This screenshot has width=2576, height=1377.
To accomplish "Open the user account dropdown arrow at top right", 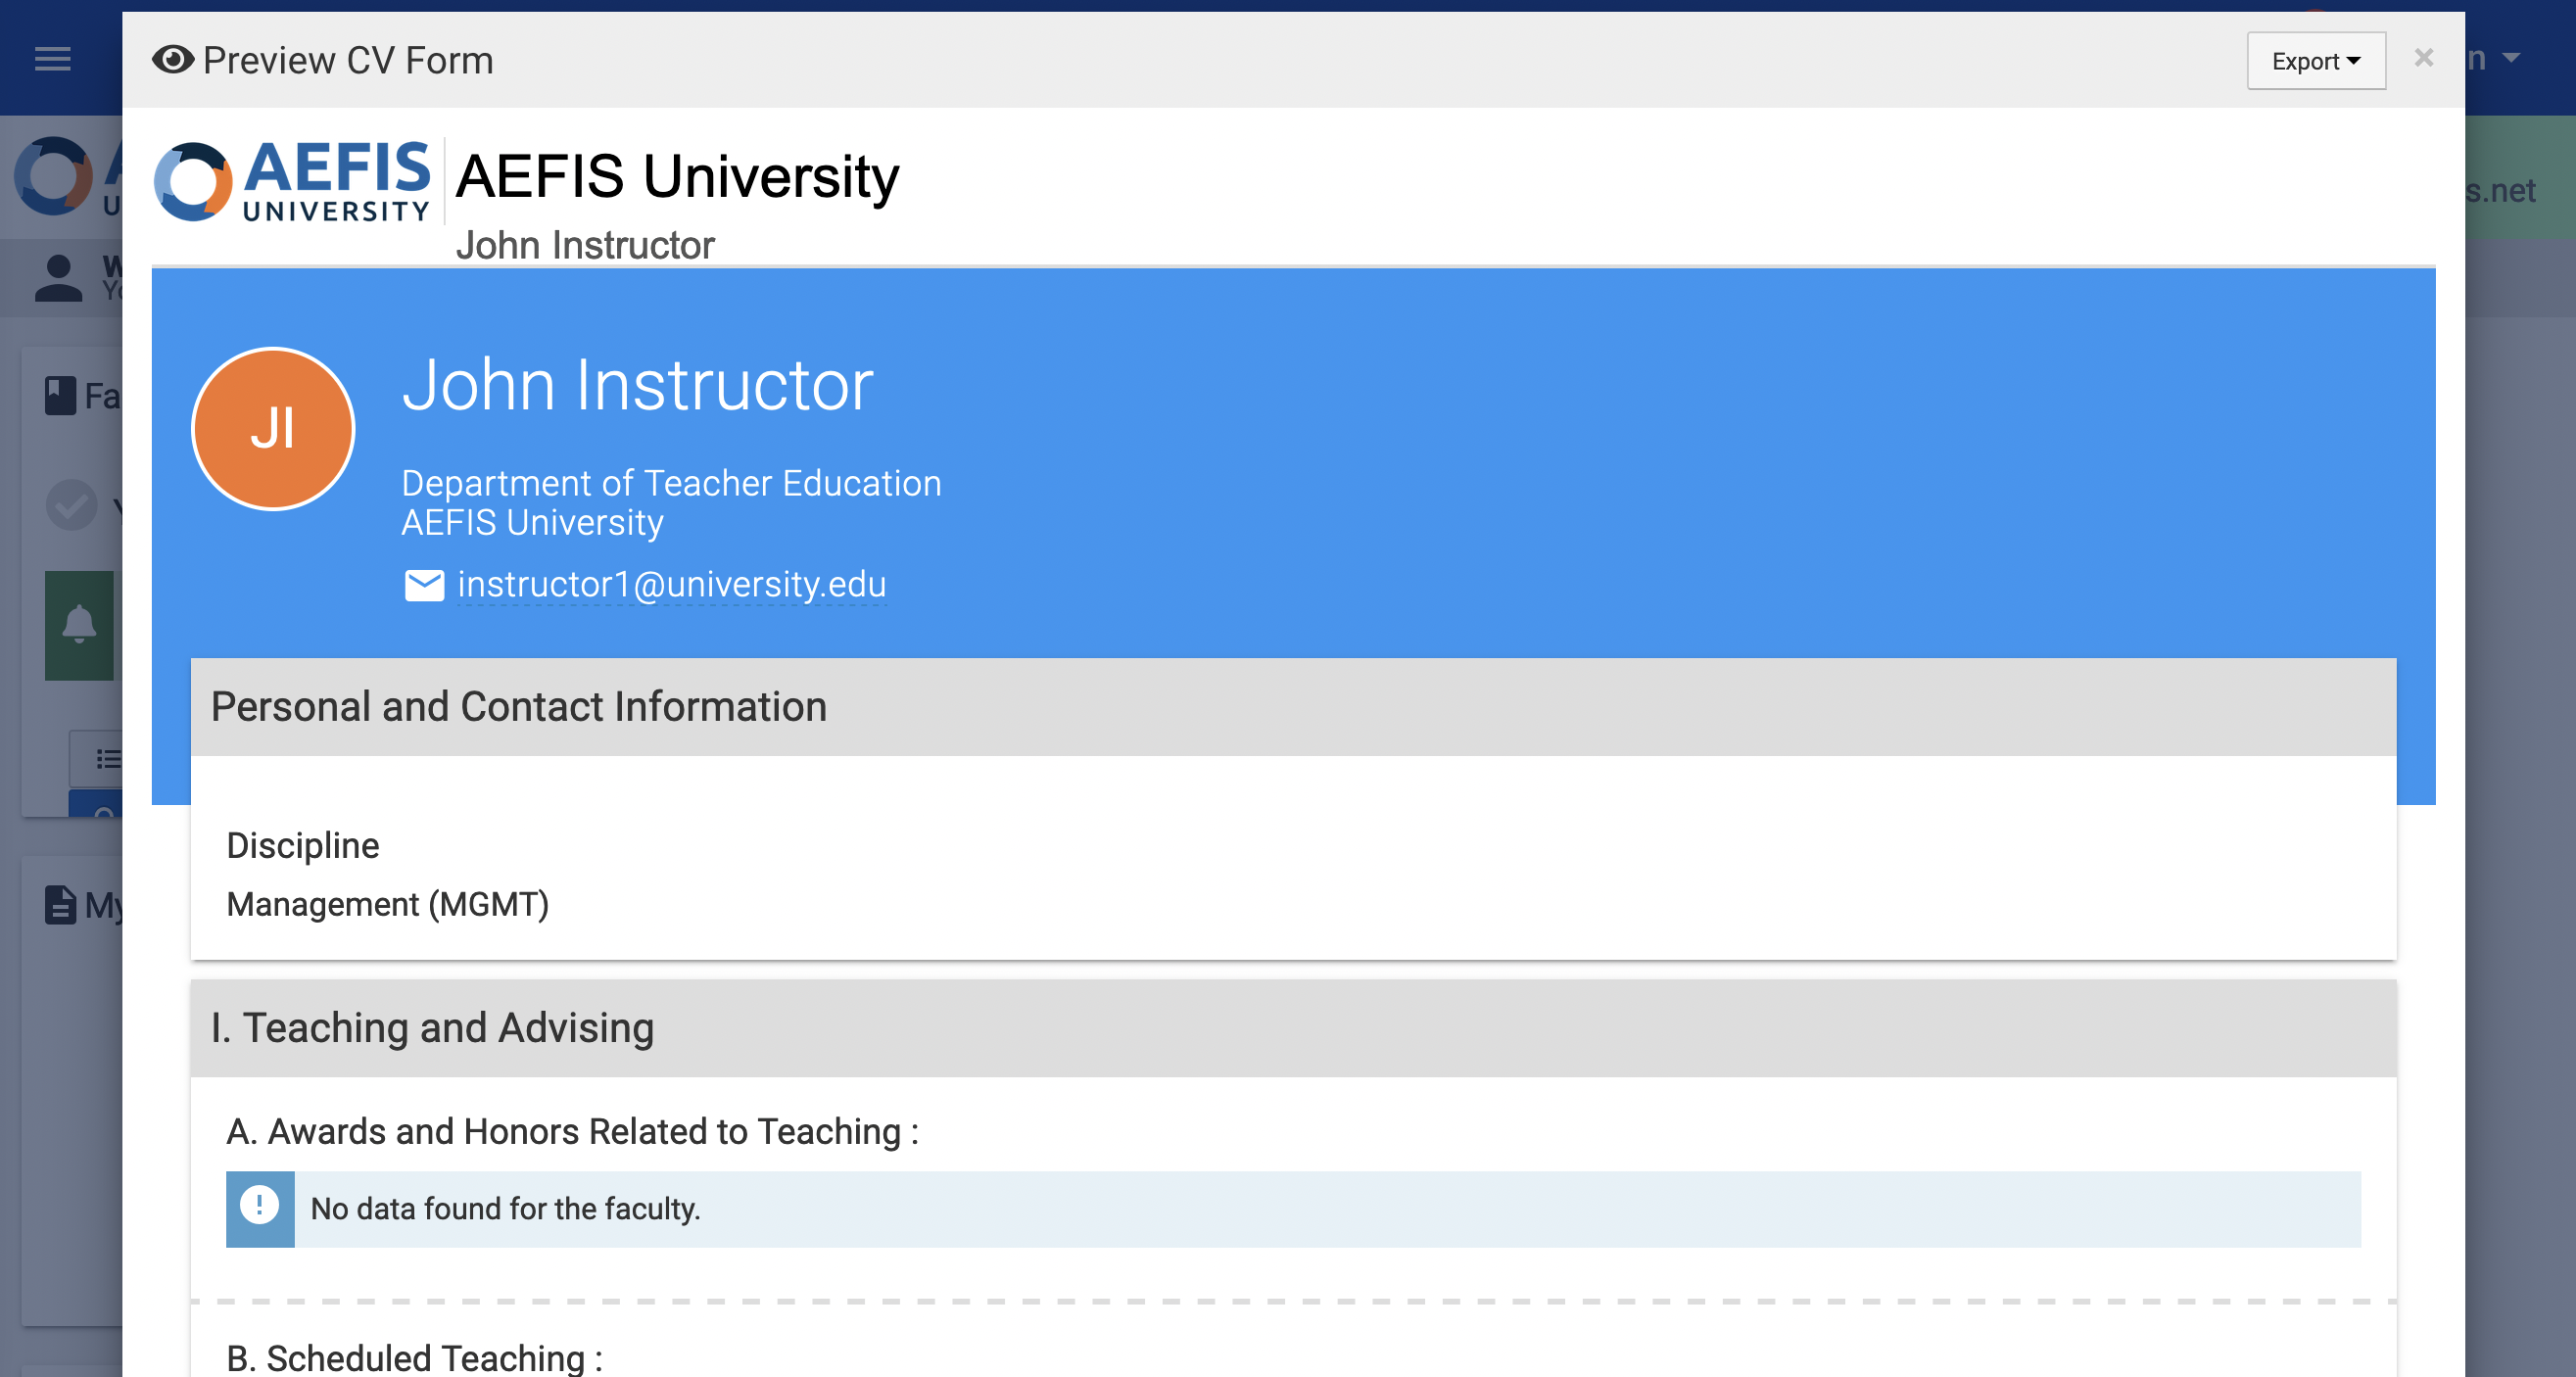I will [2511, 58].
